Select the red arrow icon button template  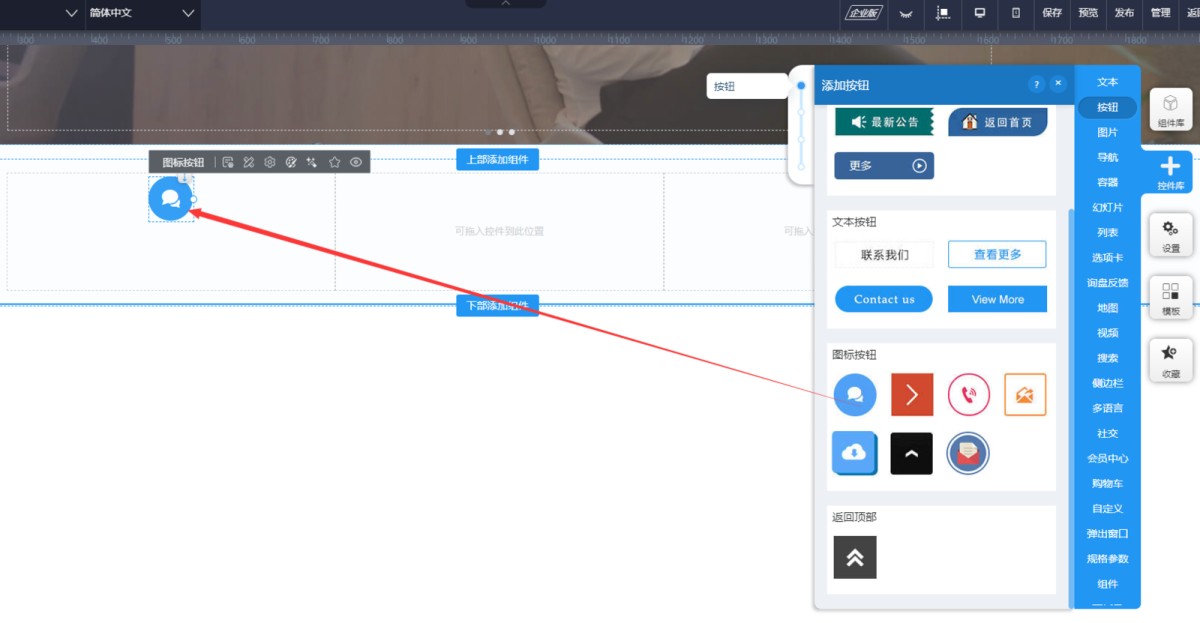[911, 395]
